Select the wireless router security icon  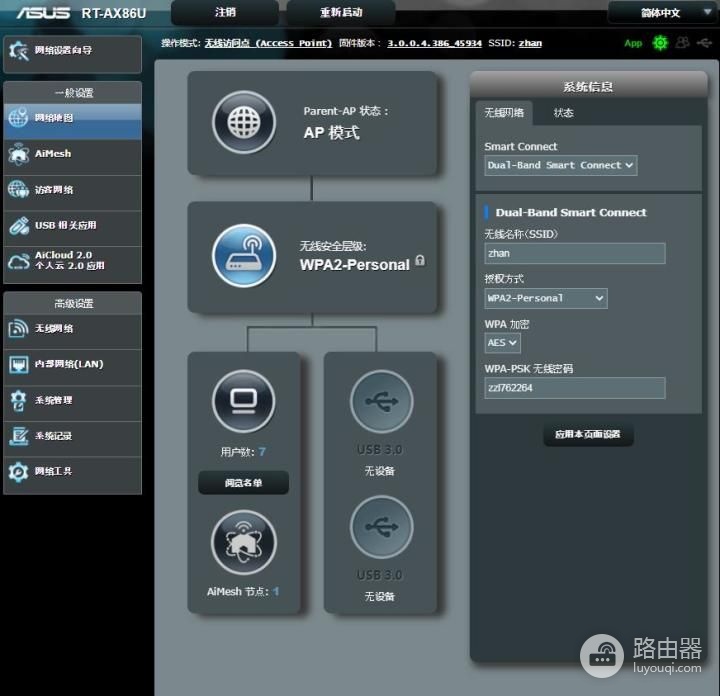point(244,256)
